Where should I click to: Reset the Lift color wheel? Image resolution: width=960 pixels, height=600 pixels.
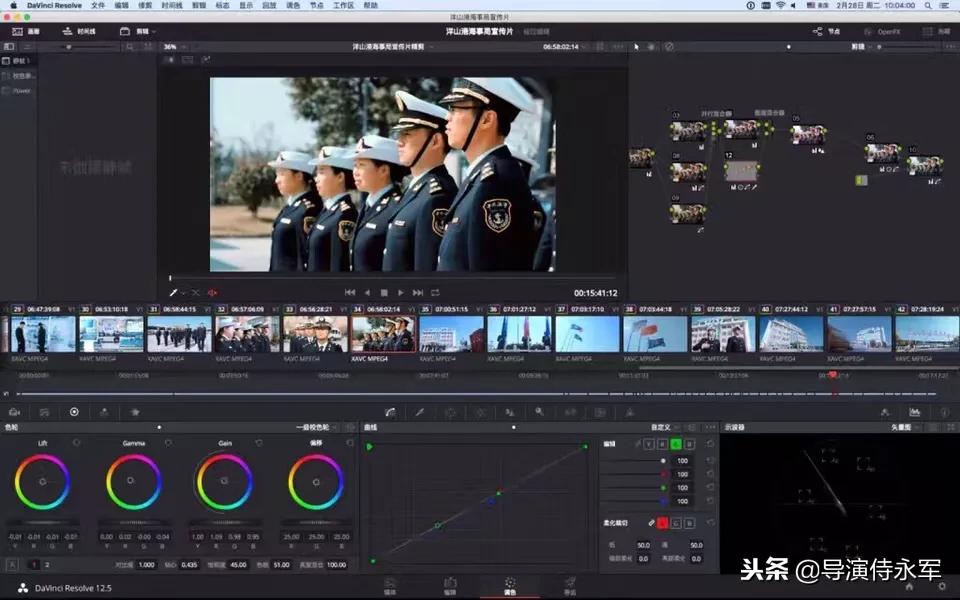(76, 442)
